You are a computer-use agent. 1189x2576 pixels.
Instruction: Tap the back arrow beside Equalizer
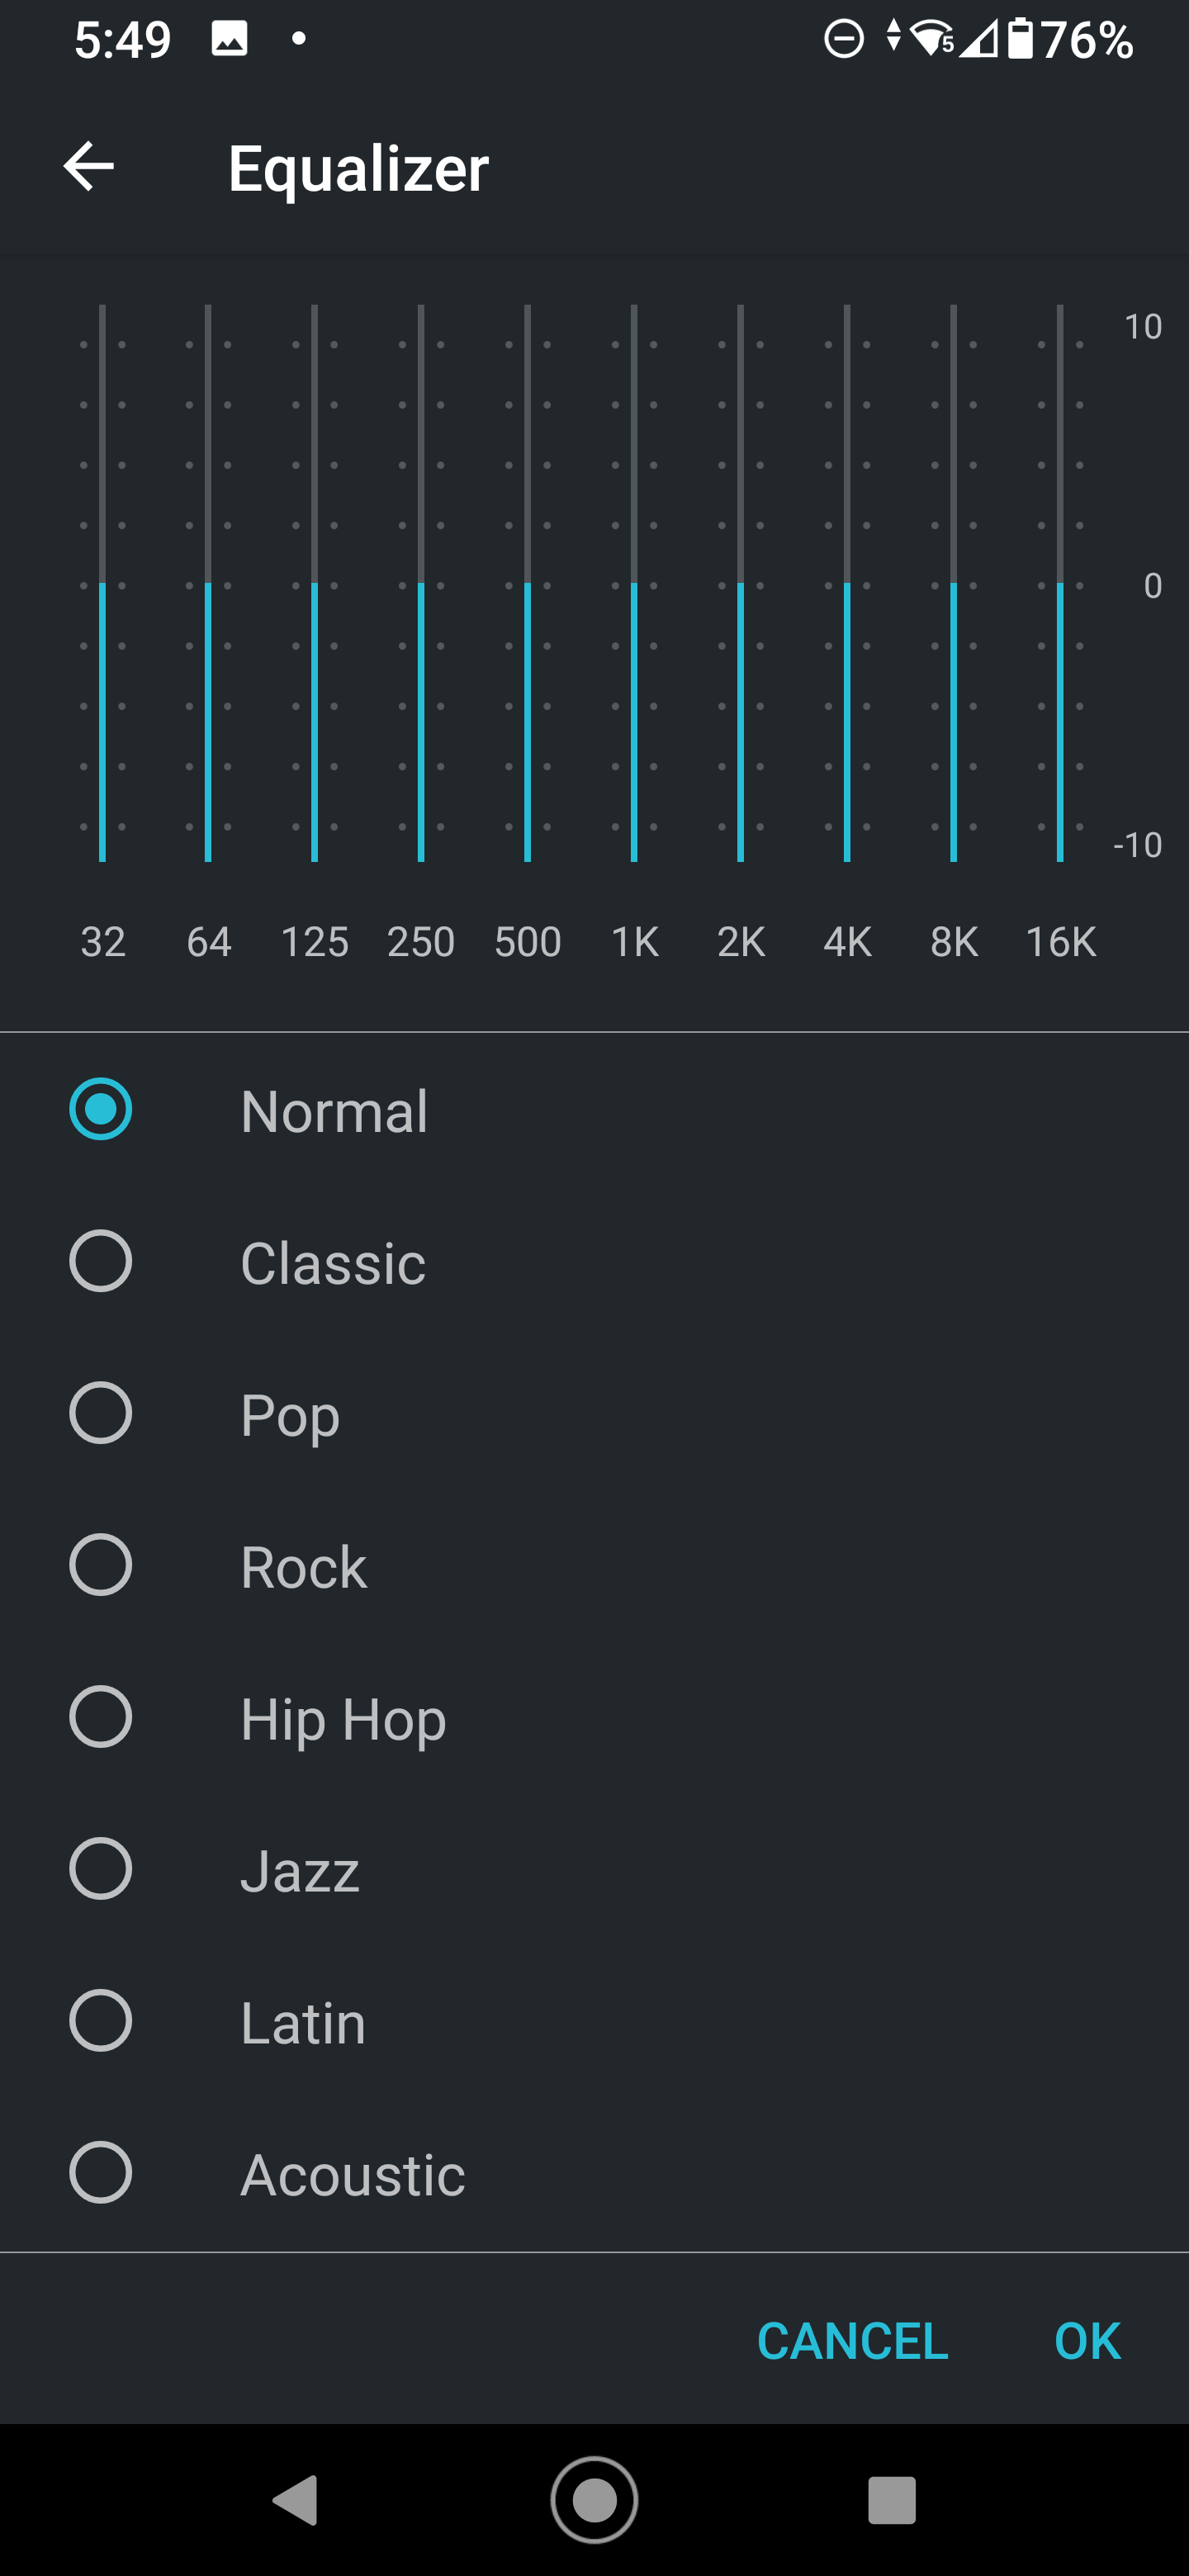tap(88, 166)
